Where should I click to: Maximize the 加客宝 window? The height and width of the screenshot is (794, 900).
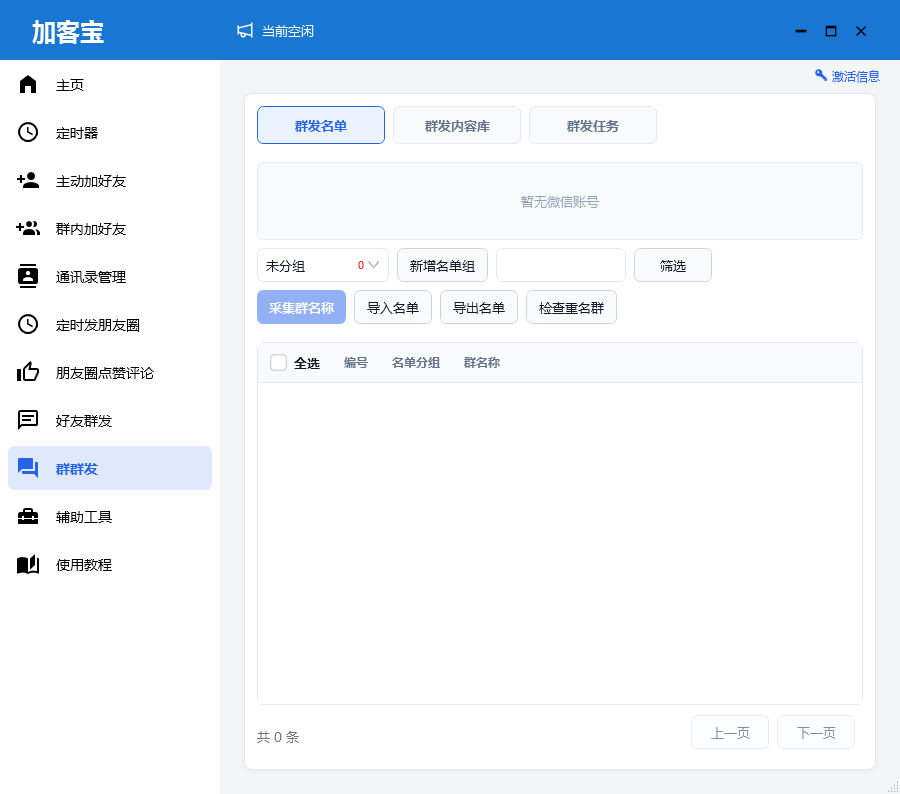point(831,31)
